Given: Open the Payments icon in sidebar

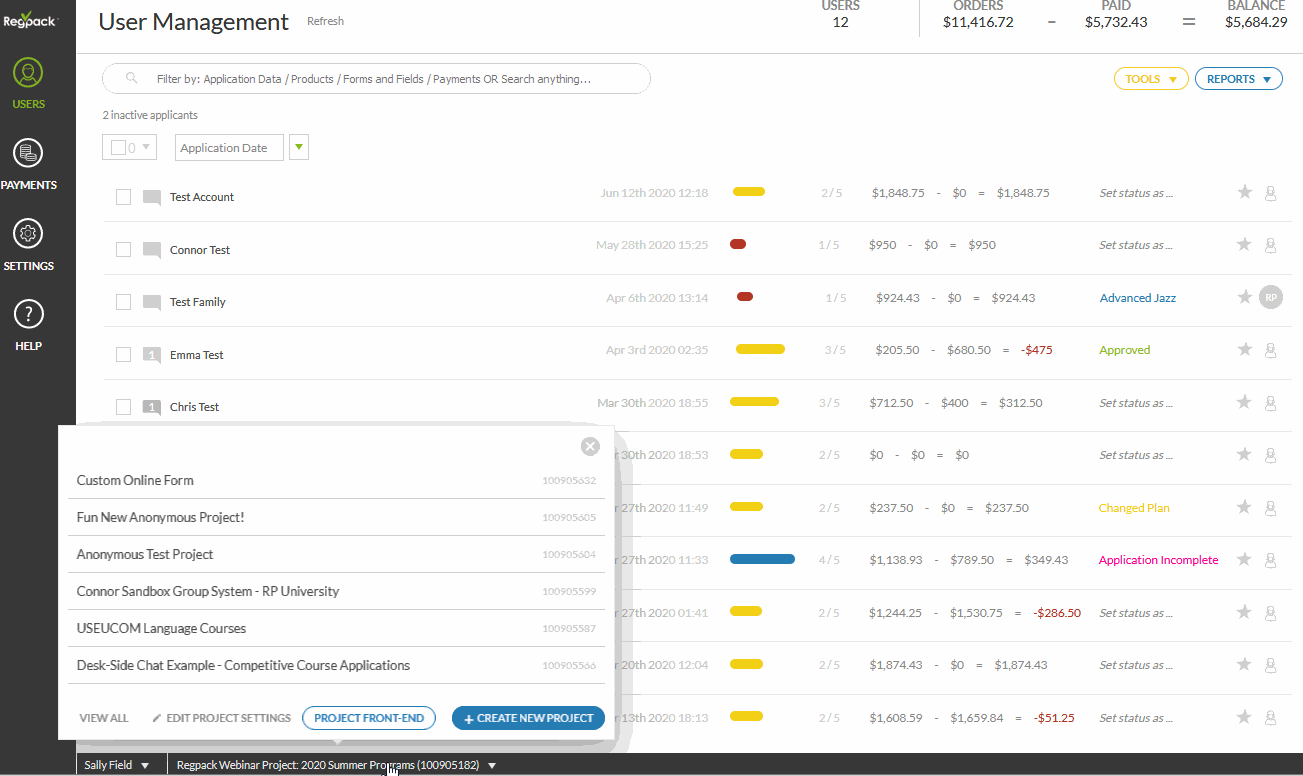Looking at the screenshot, I should (x=28, y=154).
